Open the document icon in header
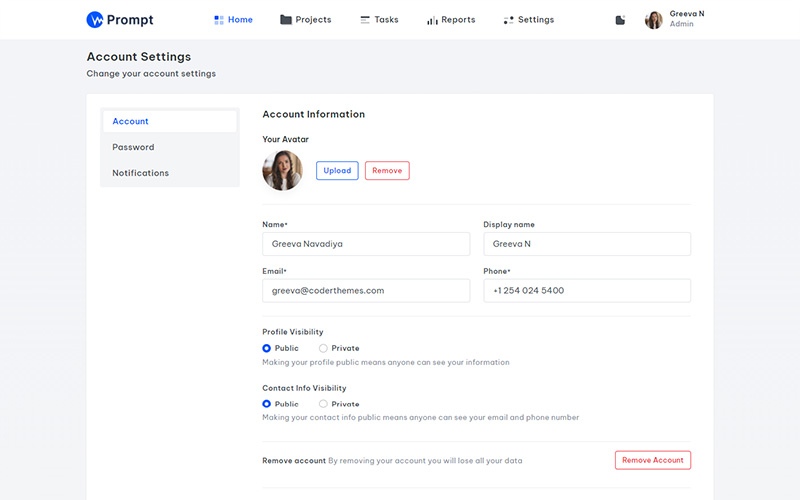 click(620, 20)
